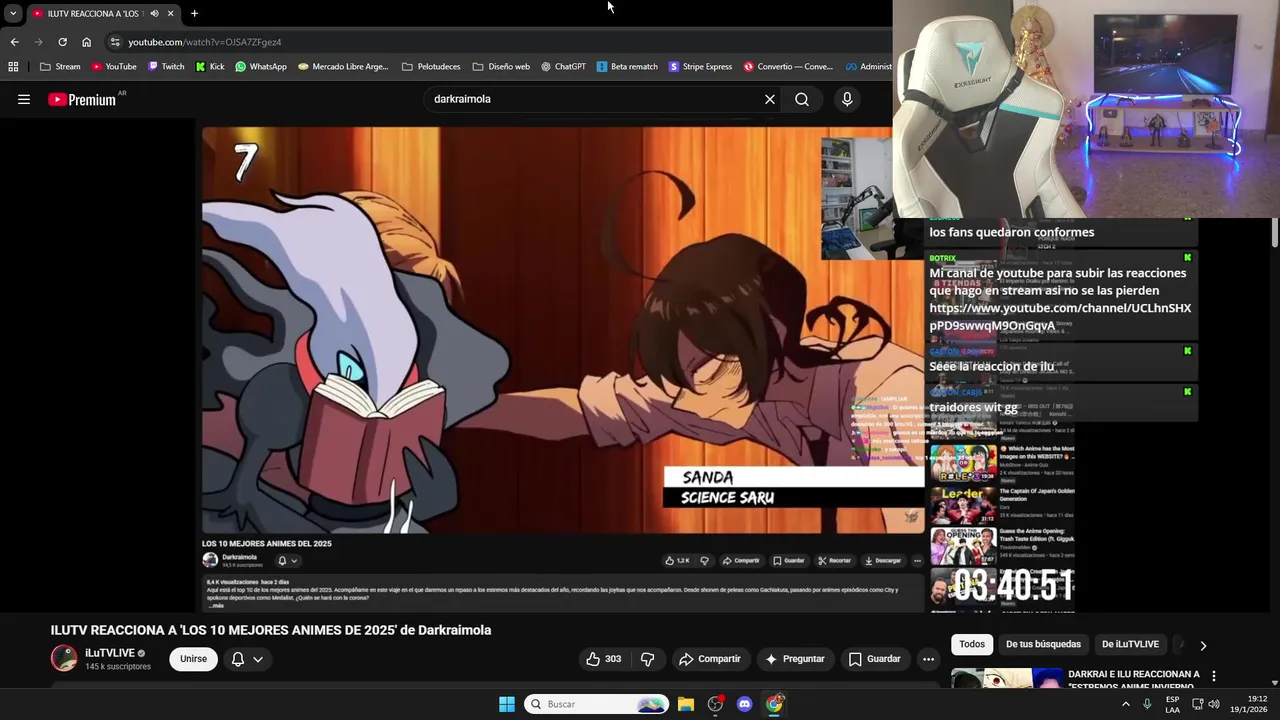This screenshot has height=720, width=1280.
Task: Open the iLuTVLIVE channel name link
Action: pos(109,653)
